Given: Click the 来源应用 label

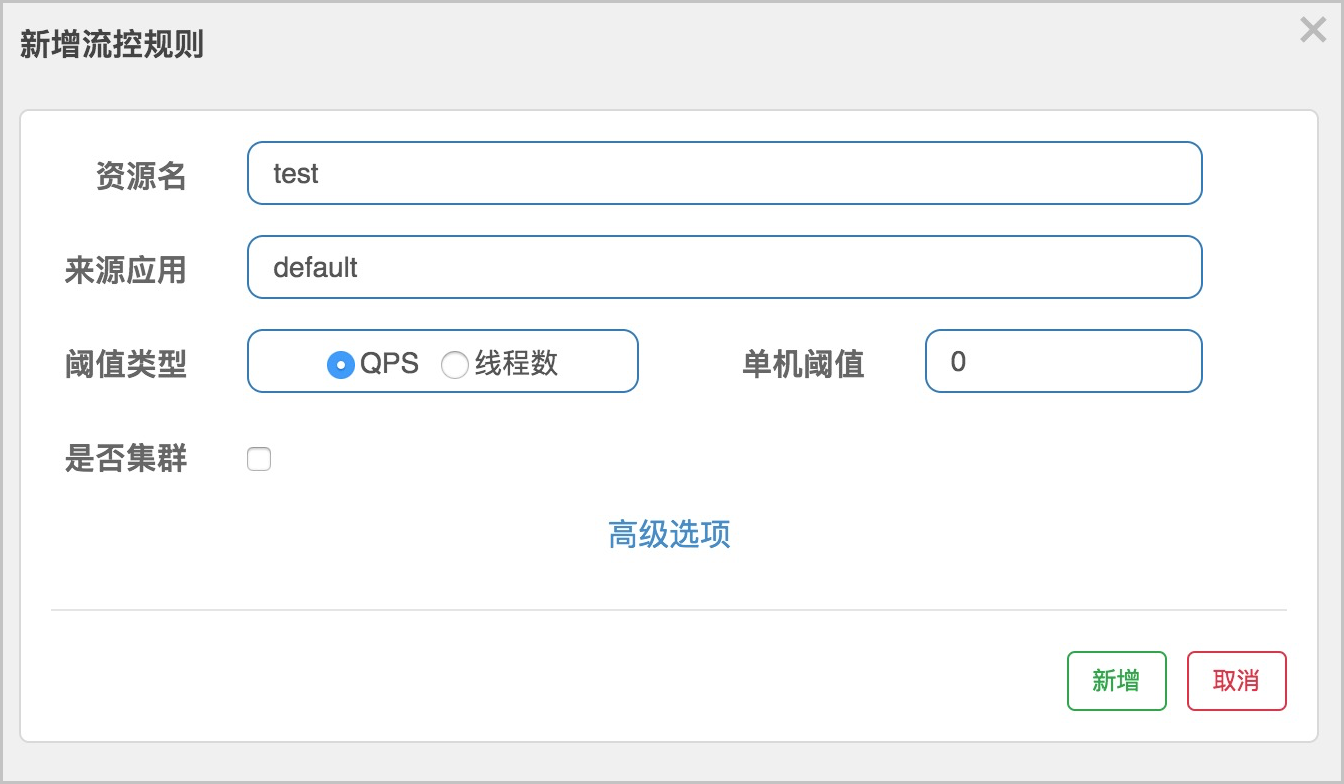Looking at the screenshot, I should 126,270.
